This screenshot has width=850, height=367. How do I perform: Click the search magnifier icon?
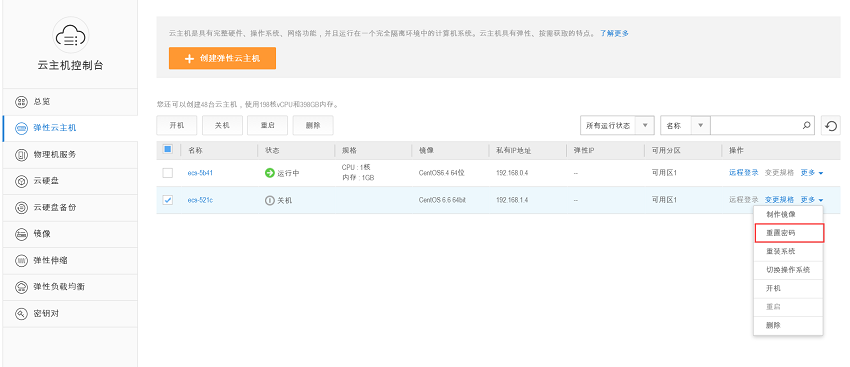(x=807, y=125)
